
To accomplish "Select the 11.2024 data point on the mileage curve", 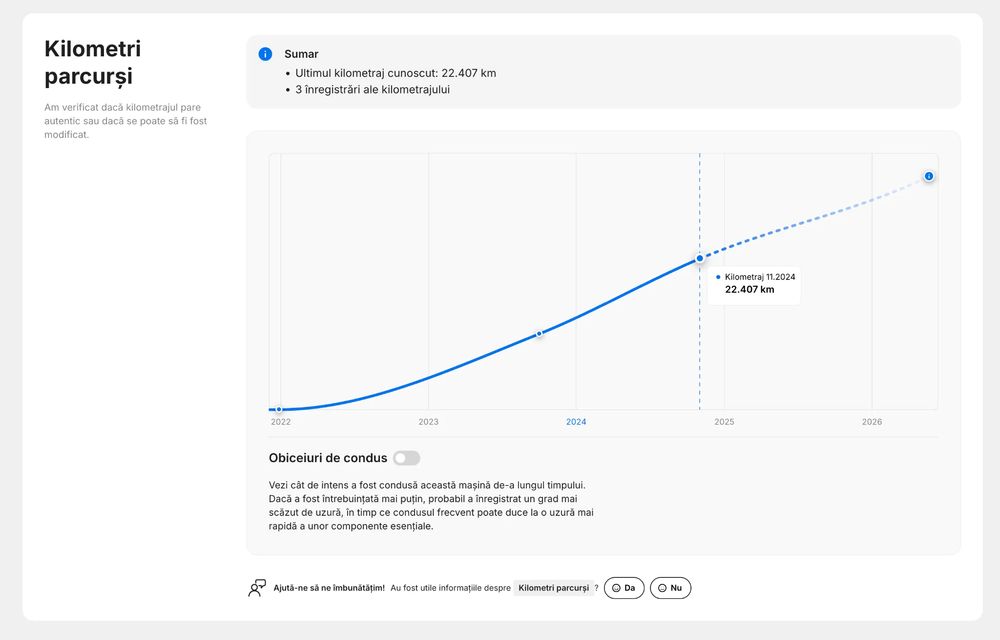I will (x=700, y=258).
